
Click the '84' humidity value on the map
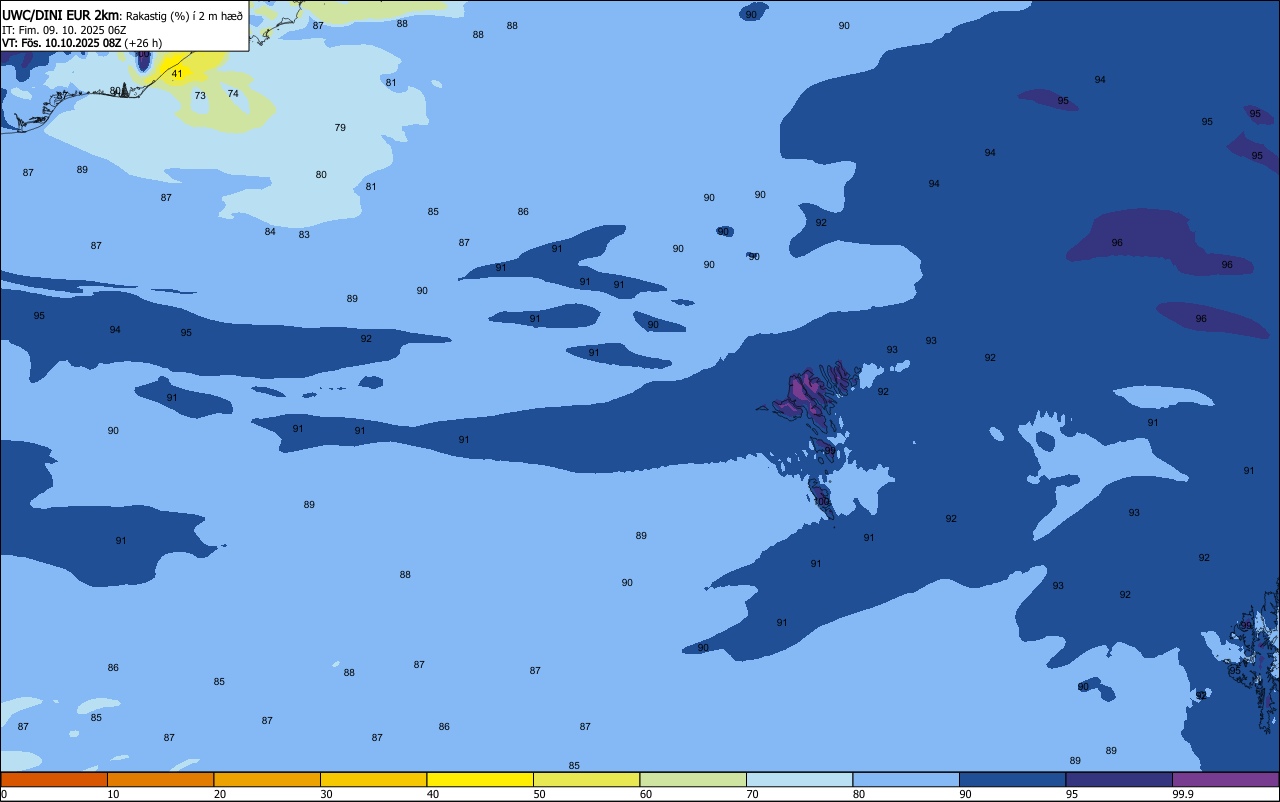270,232
